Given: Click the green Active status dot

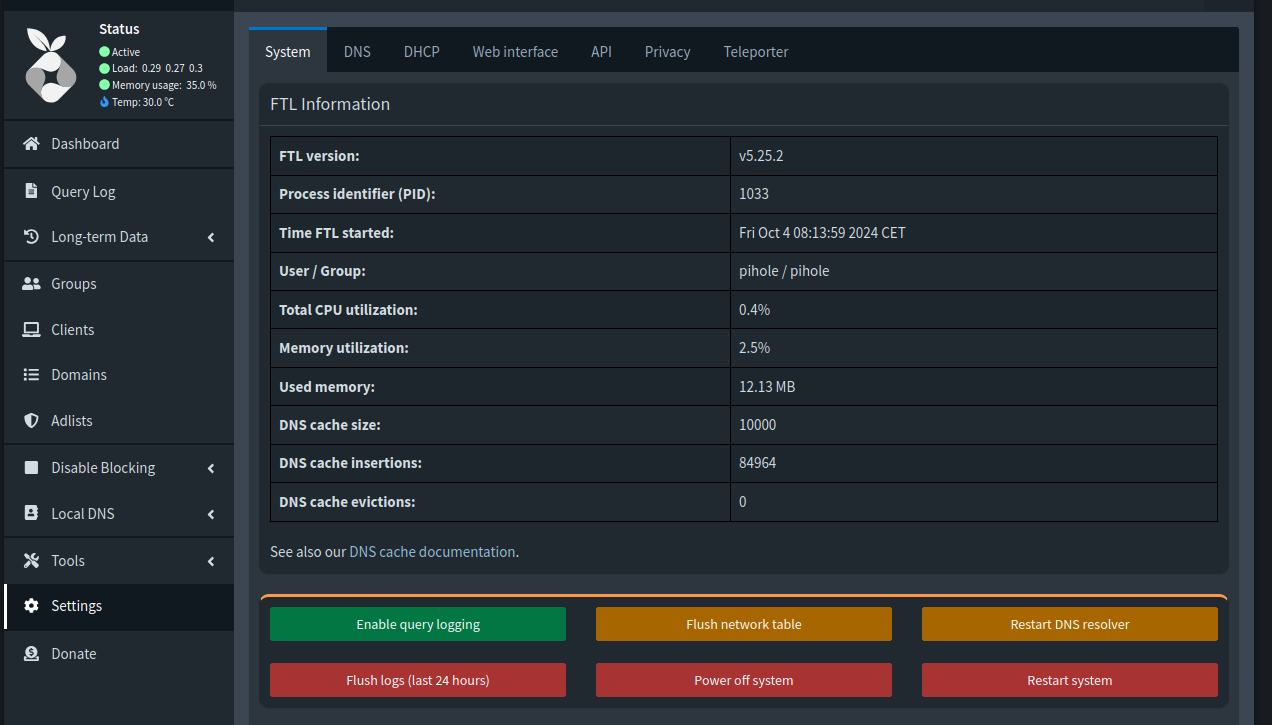Looking at the screenshot, I should (x=104, y=52).
